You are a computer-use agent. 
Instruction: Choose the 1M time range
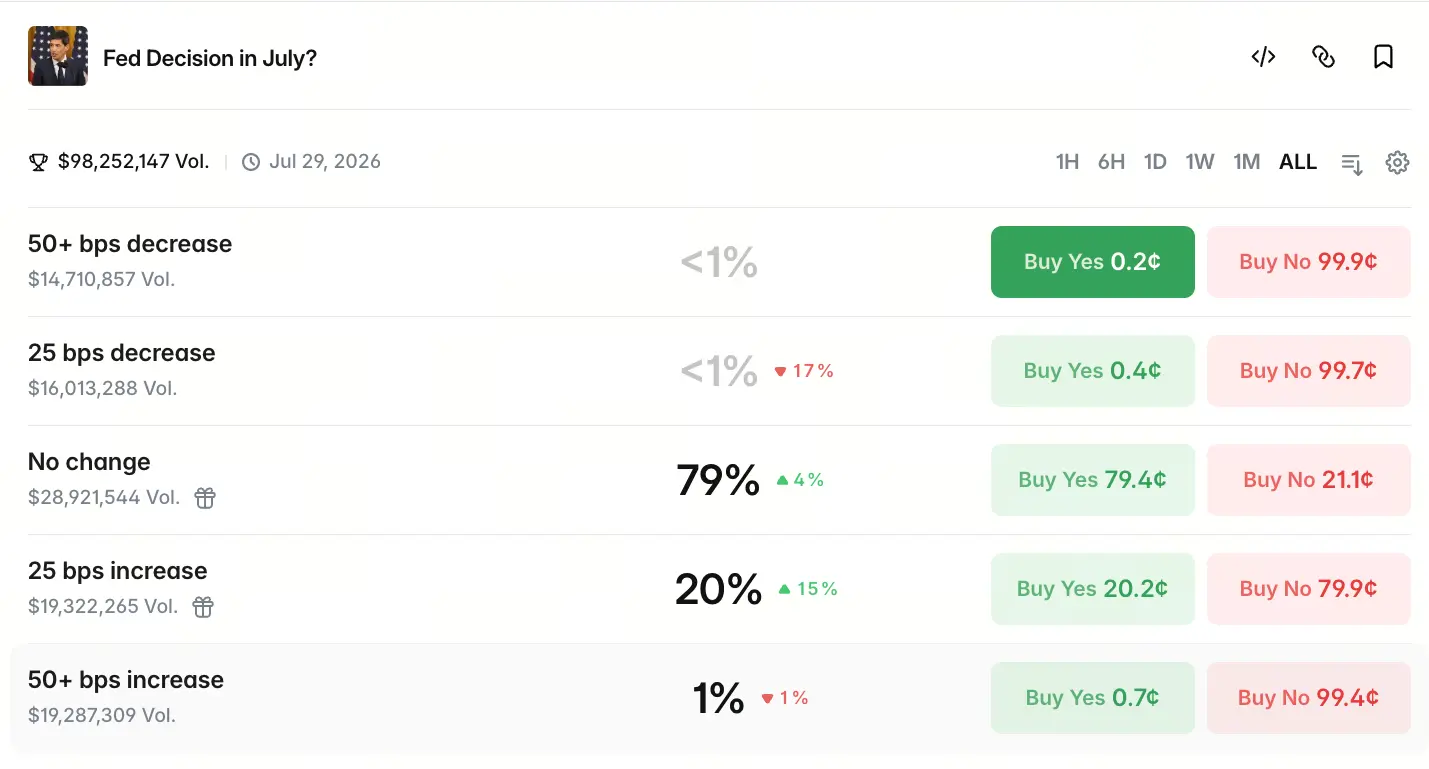click(1246, 162)
